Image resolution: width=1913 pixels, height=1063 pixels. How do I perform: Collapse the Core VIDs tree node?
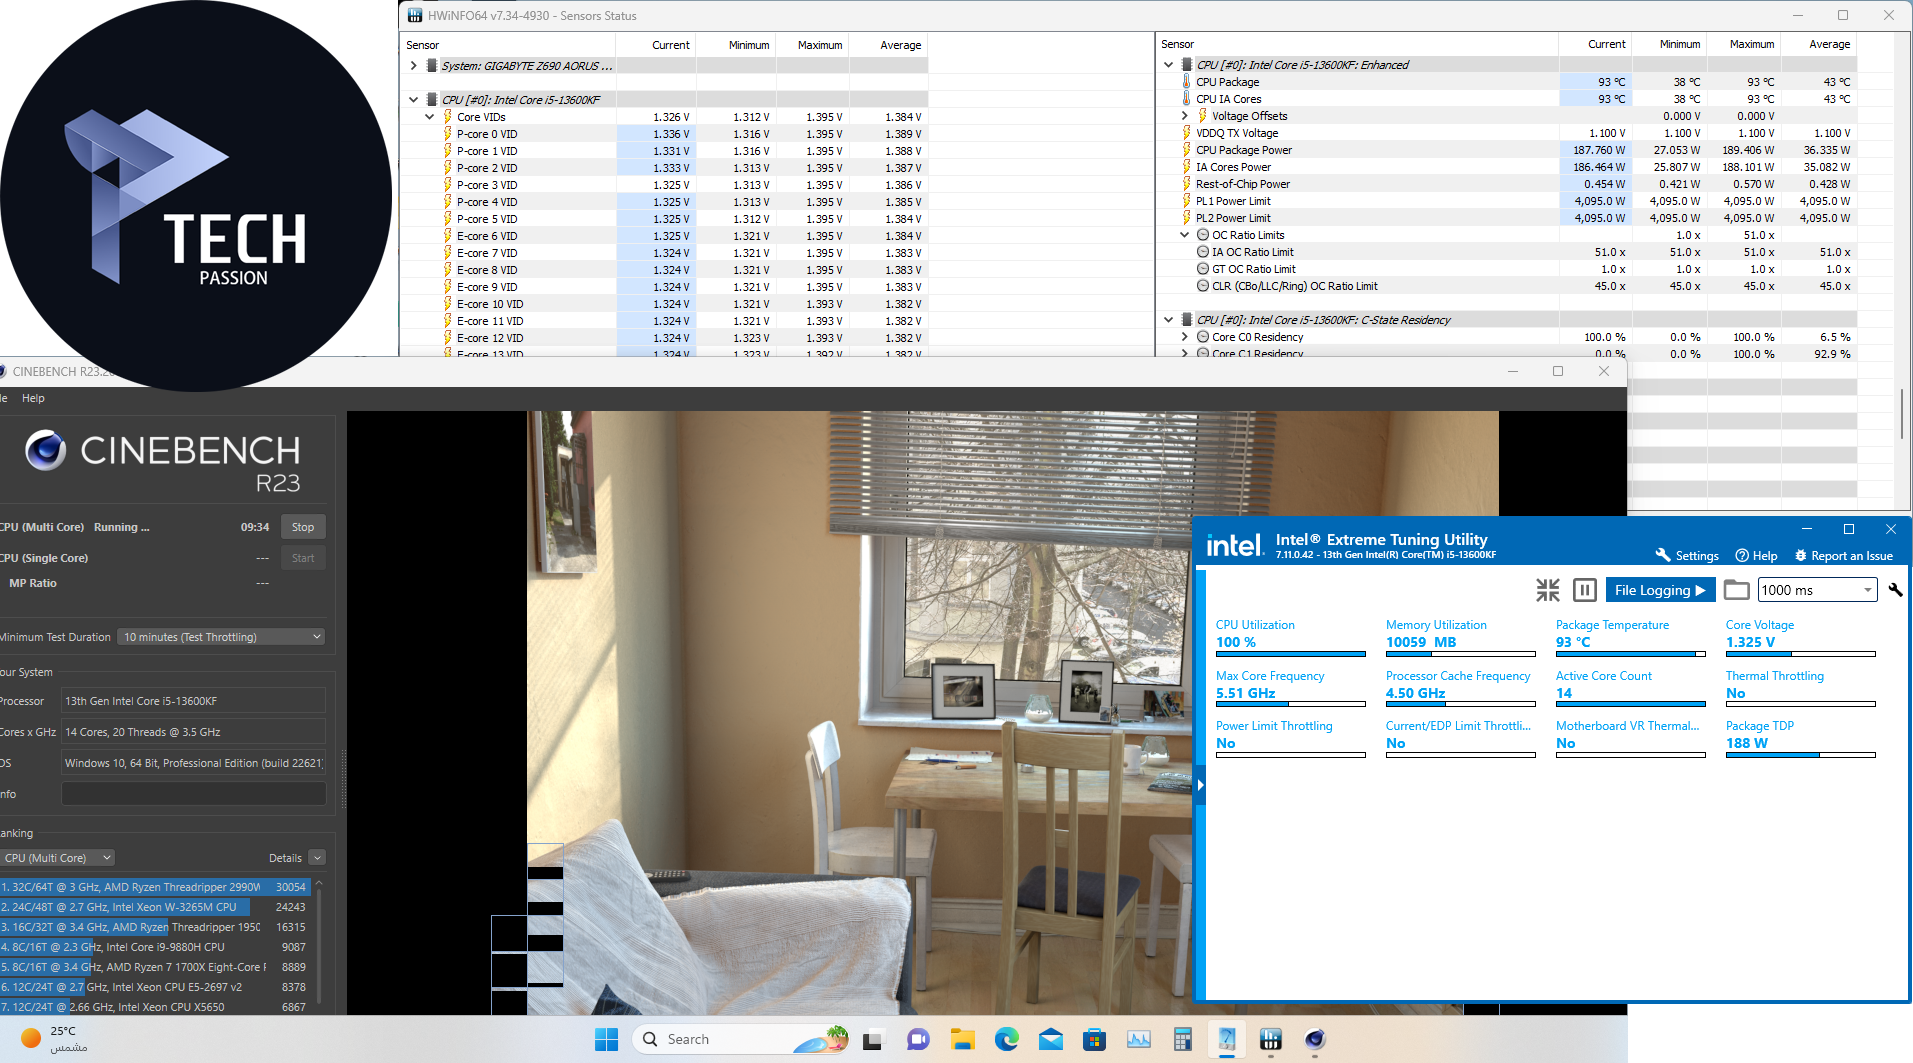[x=430, y=117]
